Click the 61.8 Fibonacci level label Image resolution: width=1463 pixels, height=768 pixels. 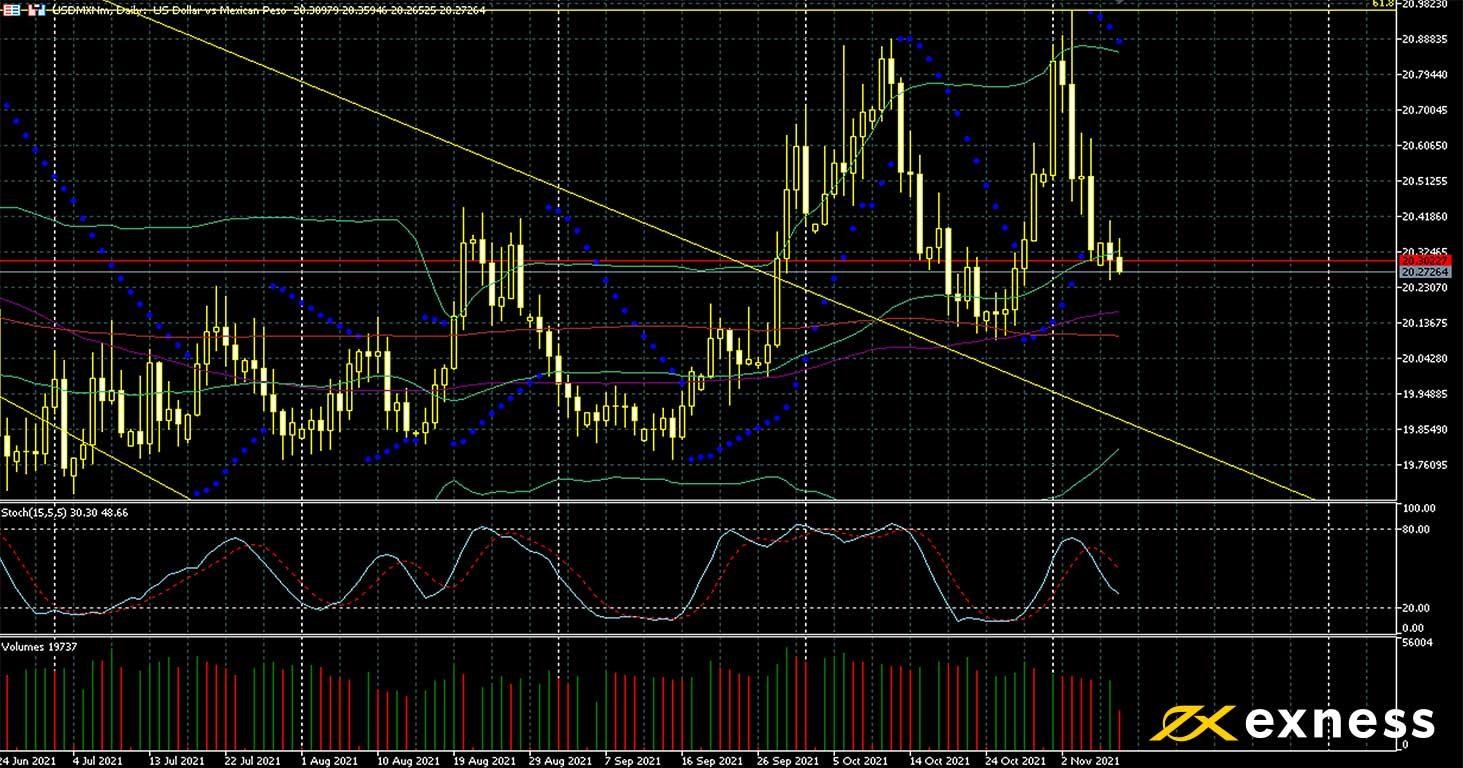click(x=1383, y=4)
